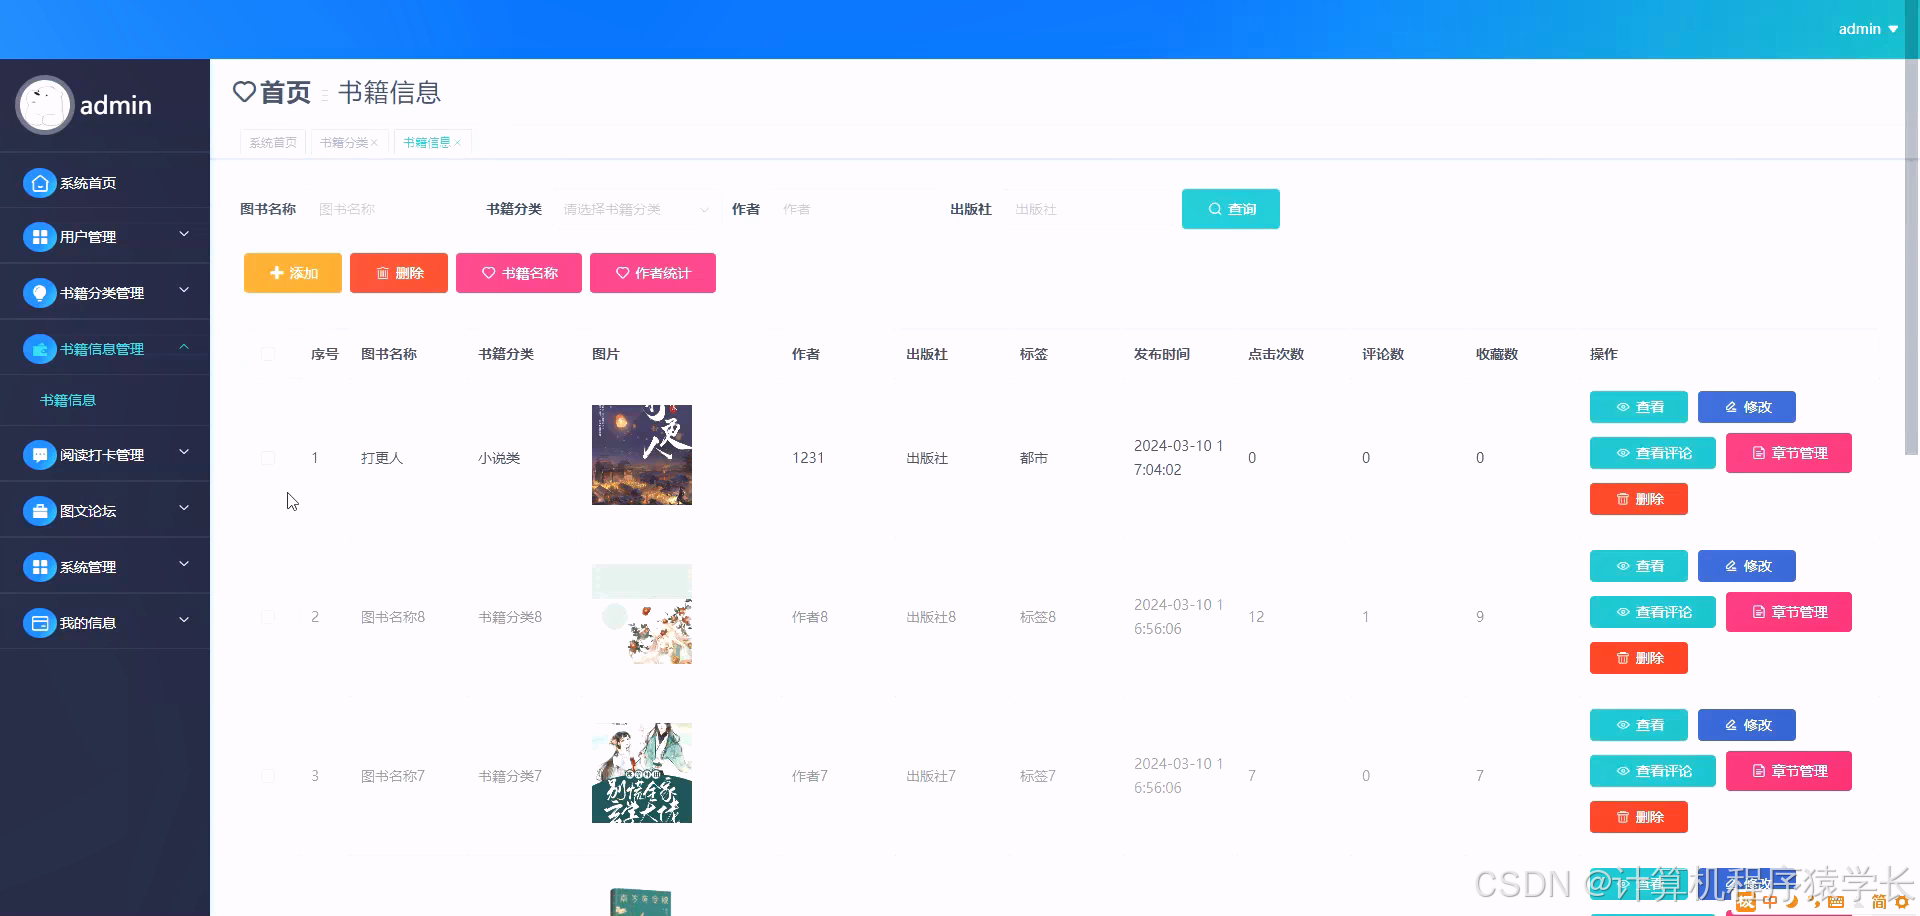
Task: Open 书籍信息 submenu item in sidebar
Action: [68, 400]
